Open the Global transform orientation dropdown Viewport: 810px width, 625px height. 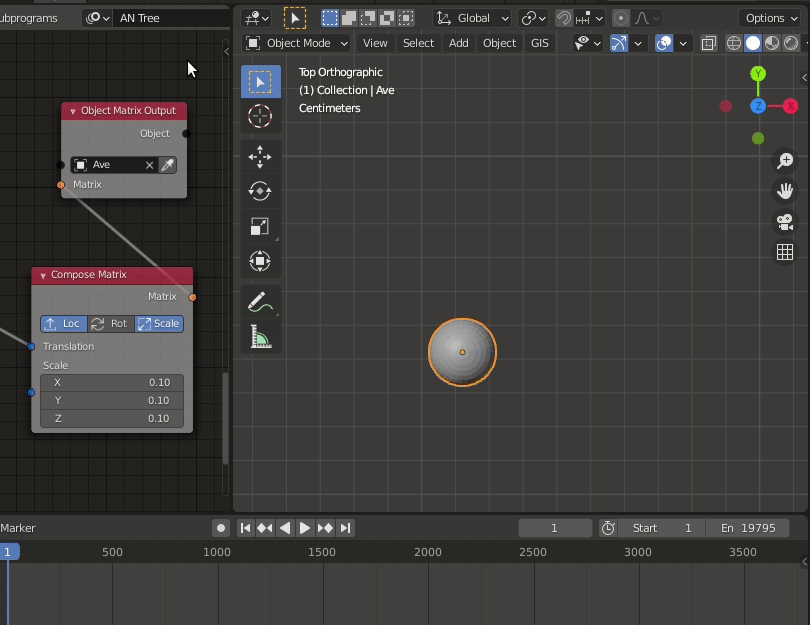point(471,17)
